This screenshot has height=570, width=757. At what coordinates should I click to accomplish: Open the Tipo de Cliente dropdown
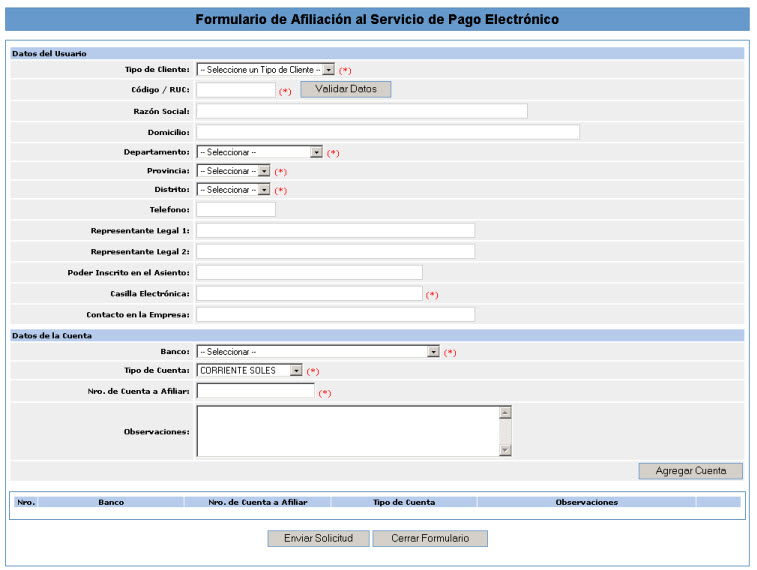(266, 70)
